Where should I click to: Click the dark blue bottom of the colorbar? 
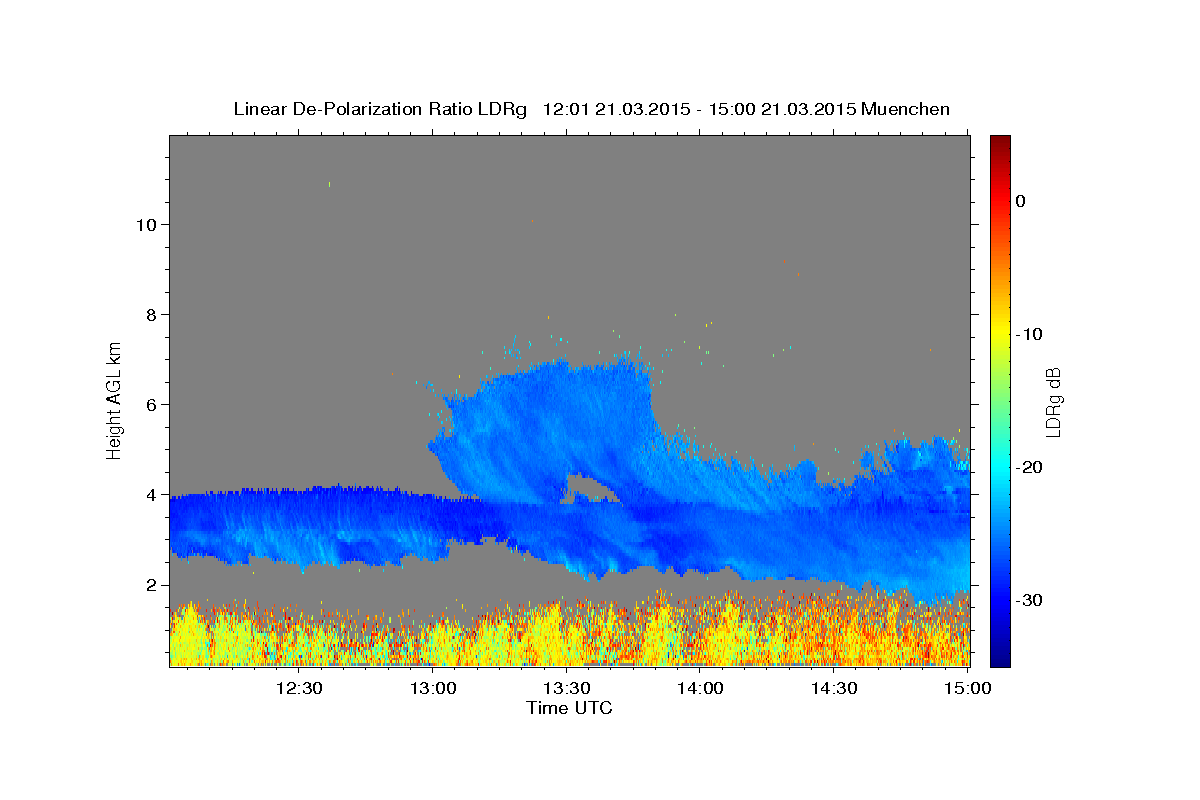coord(1000,655)
